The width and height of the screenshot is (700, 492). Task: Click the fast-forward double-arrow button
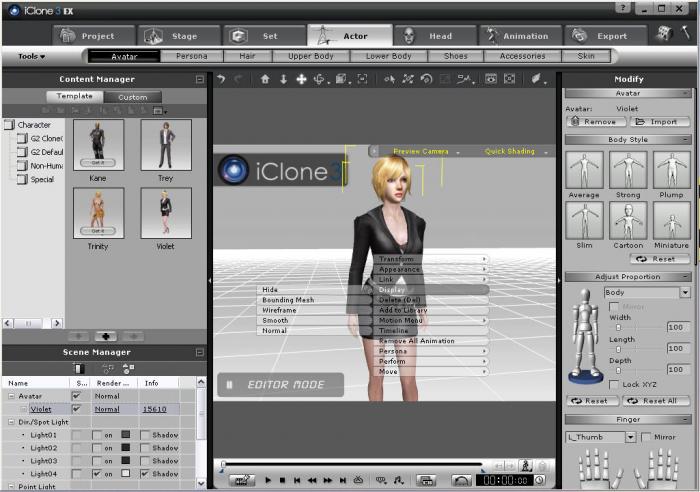coord(327,480)
